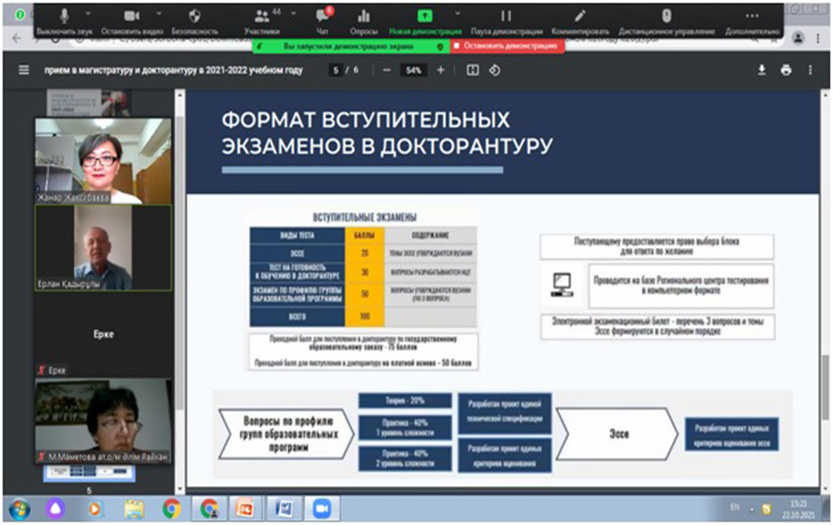833x525 pixels.
Task: Toggle the PDF sidebar hamburger menu
Action: pos(24,71)
